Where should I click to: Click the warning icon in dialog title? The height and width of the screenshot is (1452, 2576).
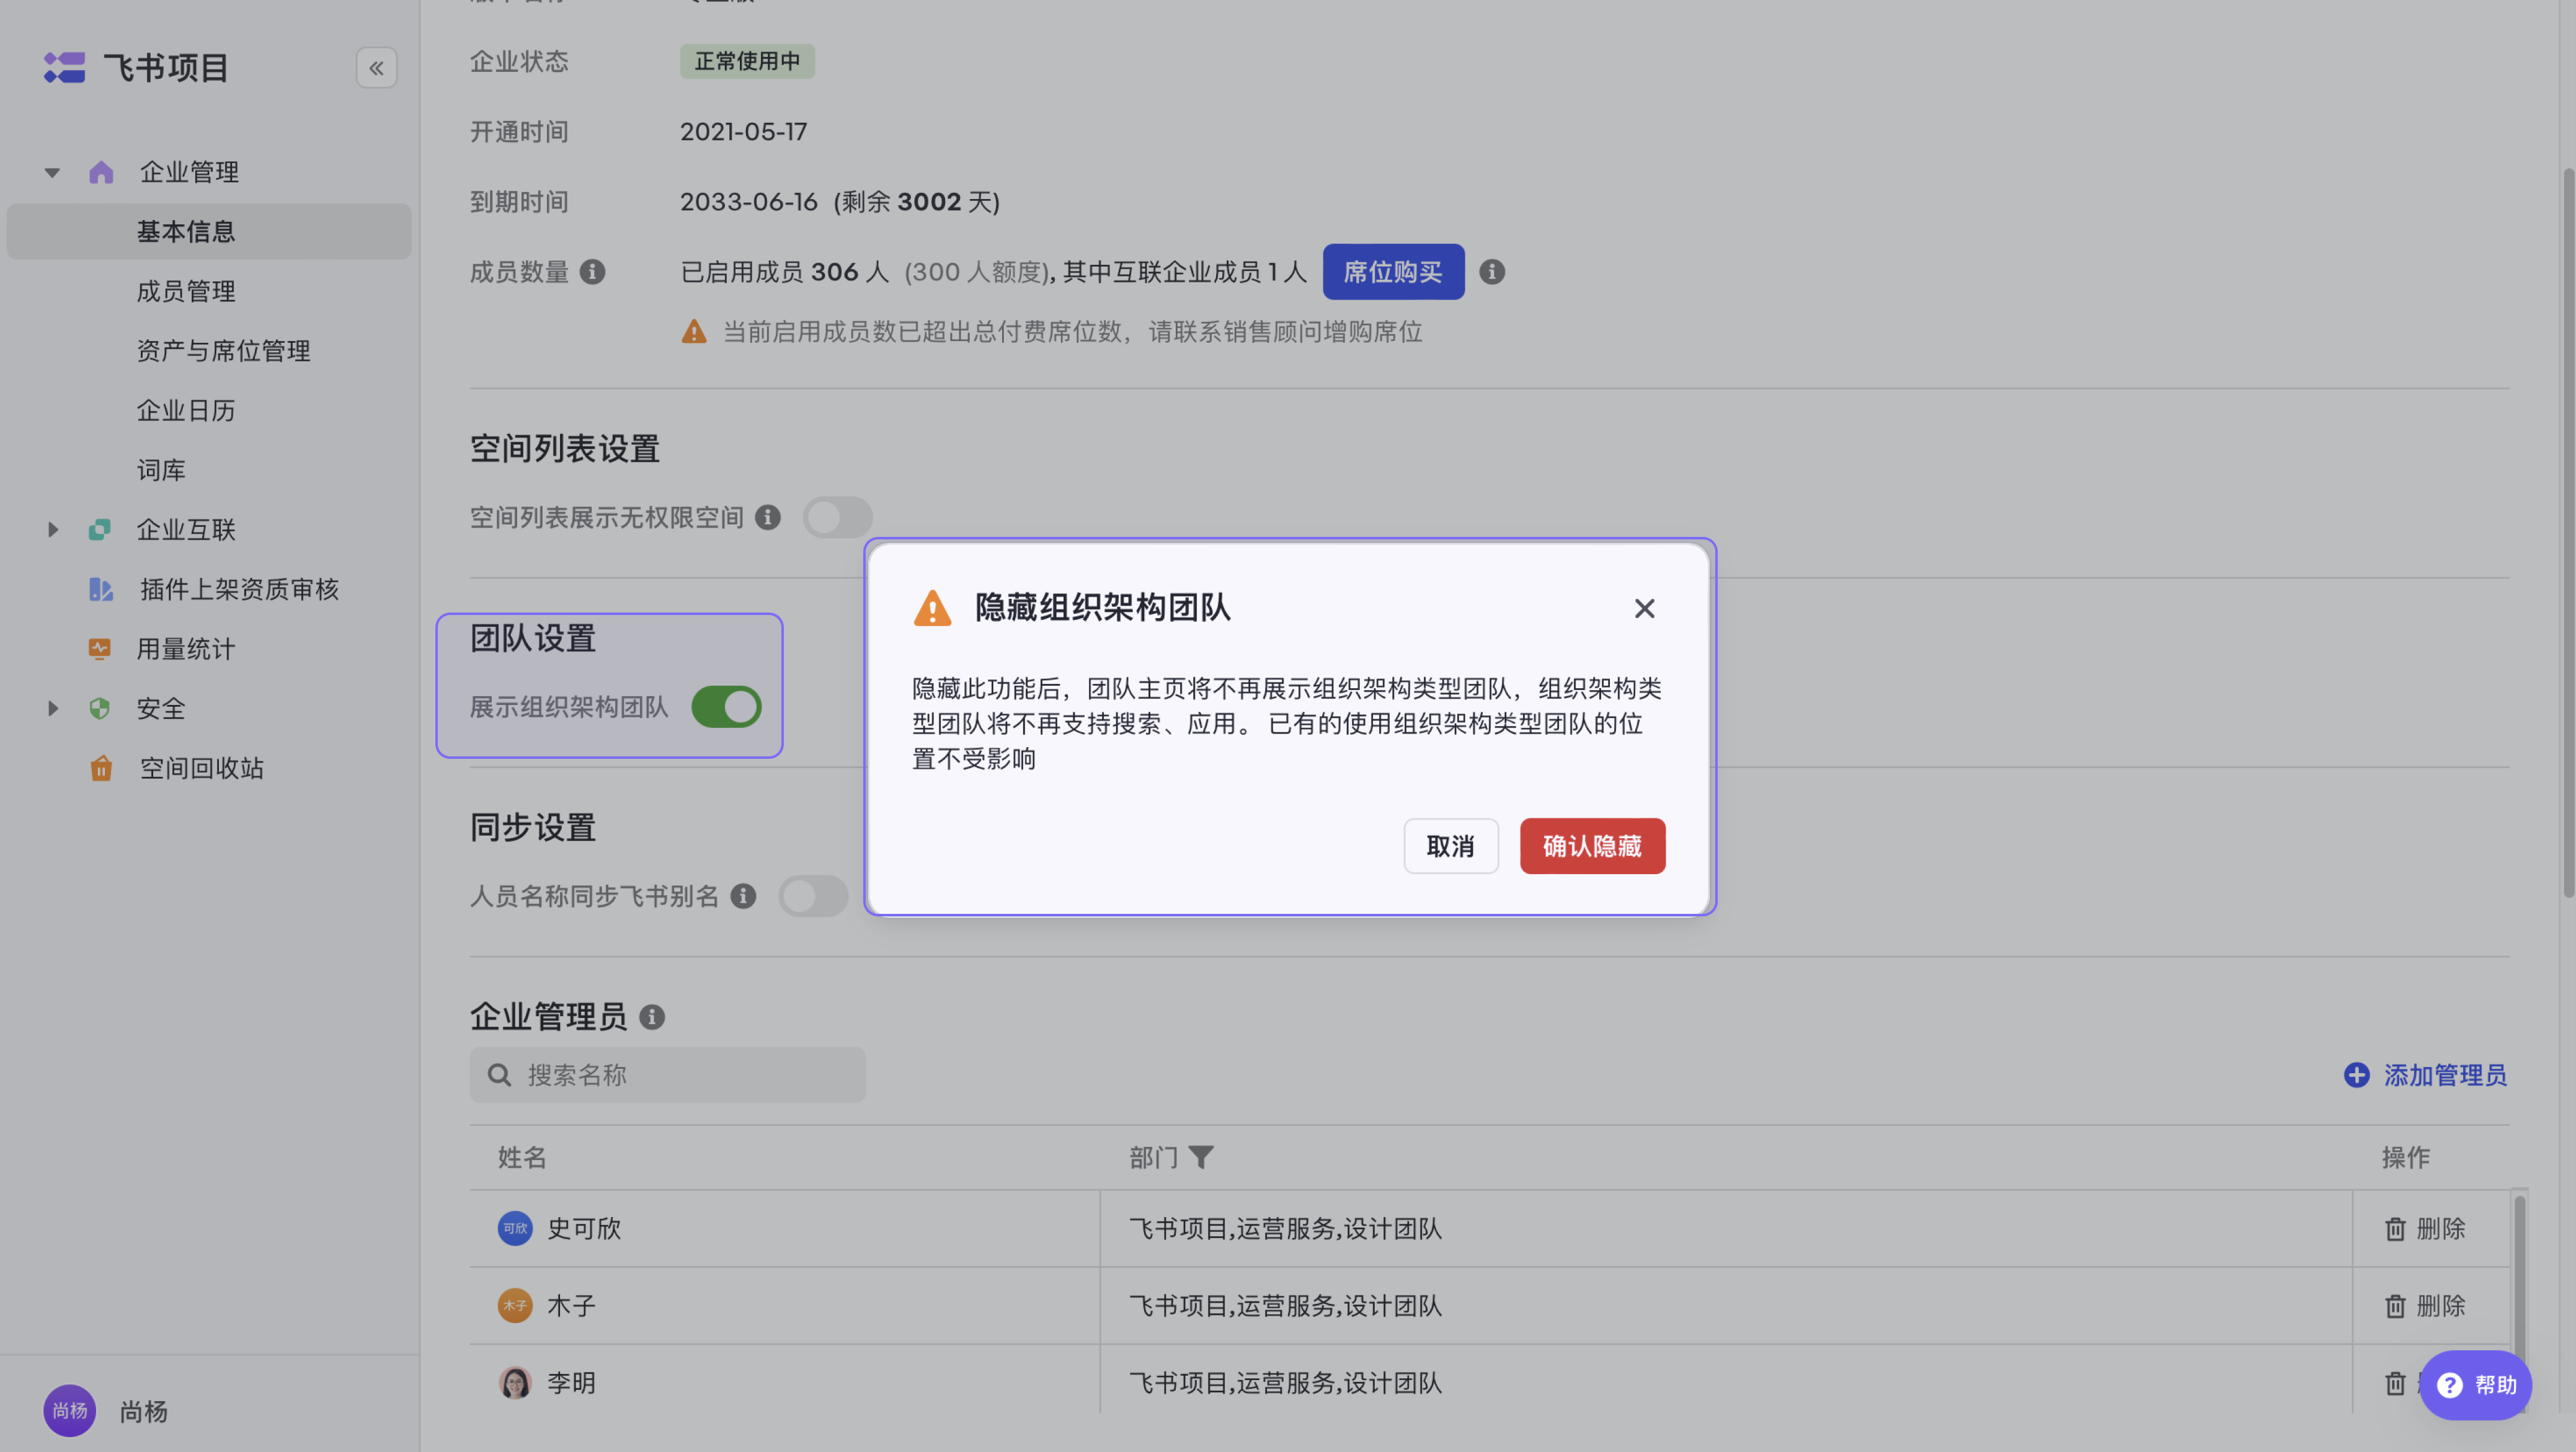(932, 608)
